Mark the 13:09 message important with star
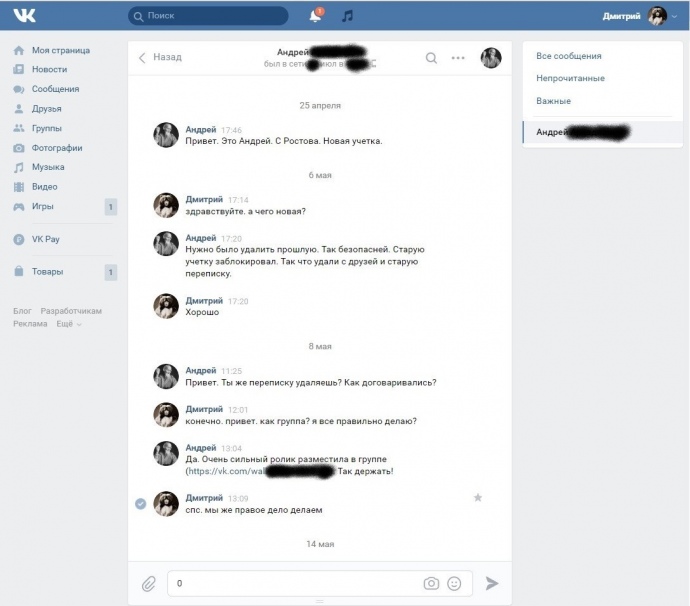Viewport: 690px width, 606px height. (477, 498)
